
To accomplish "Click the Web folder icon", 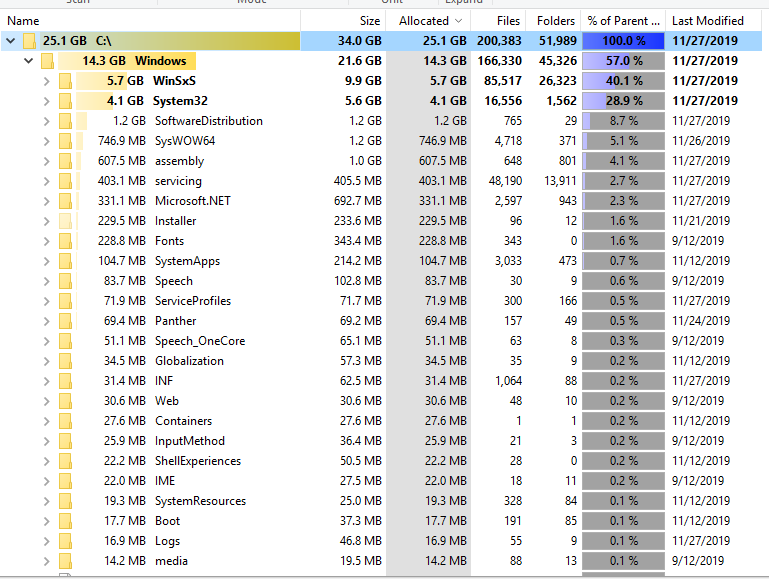I will click(65, 401).
